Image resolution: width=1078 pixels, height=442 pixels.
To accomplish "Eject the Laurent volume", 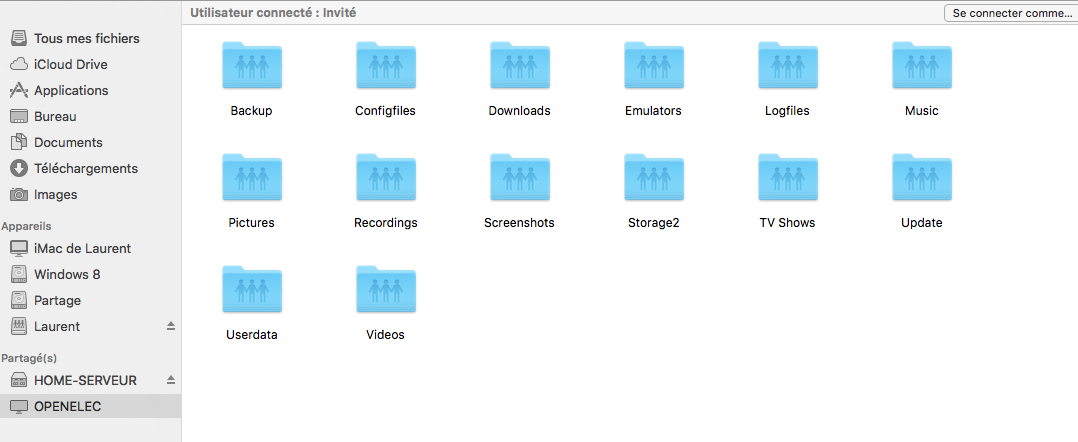I will 171,327.
